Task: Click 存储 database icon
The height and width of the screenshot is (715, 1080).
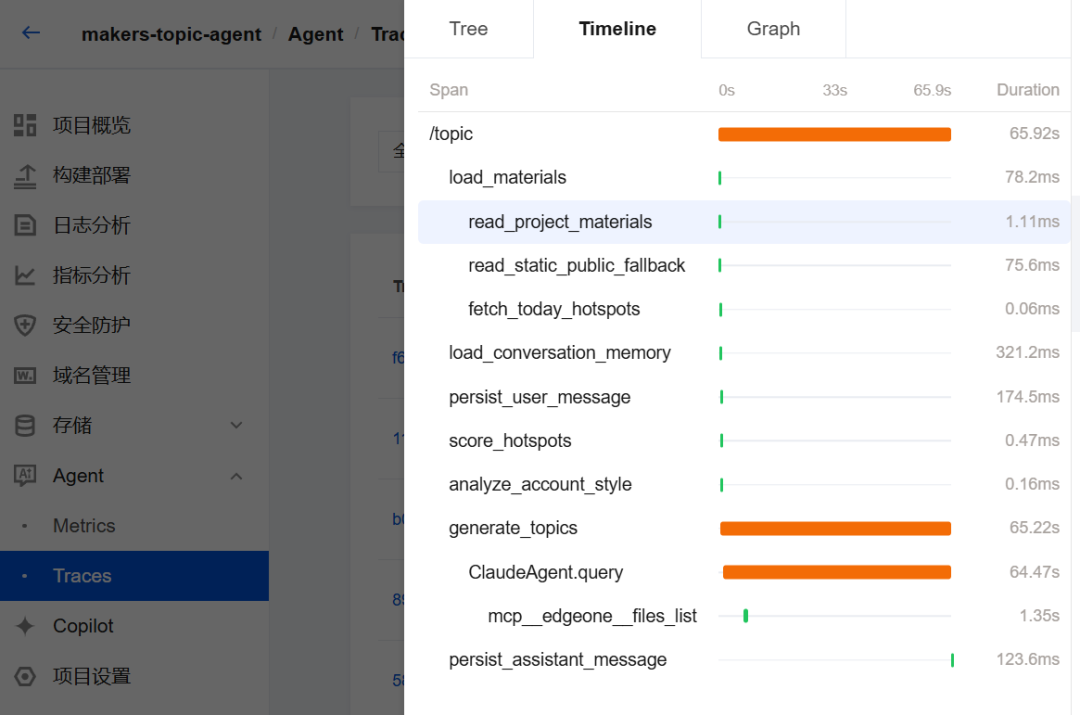Action: click(x=25, y=426)
